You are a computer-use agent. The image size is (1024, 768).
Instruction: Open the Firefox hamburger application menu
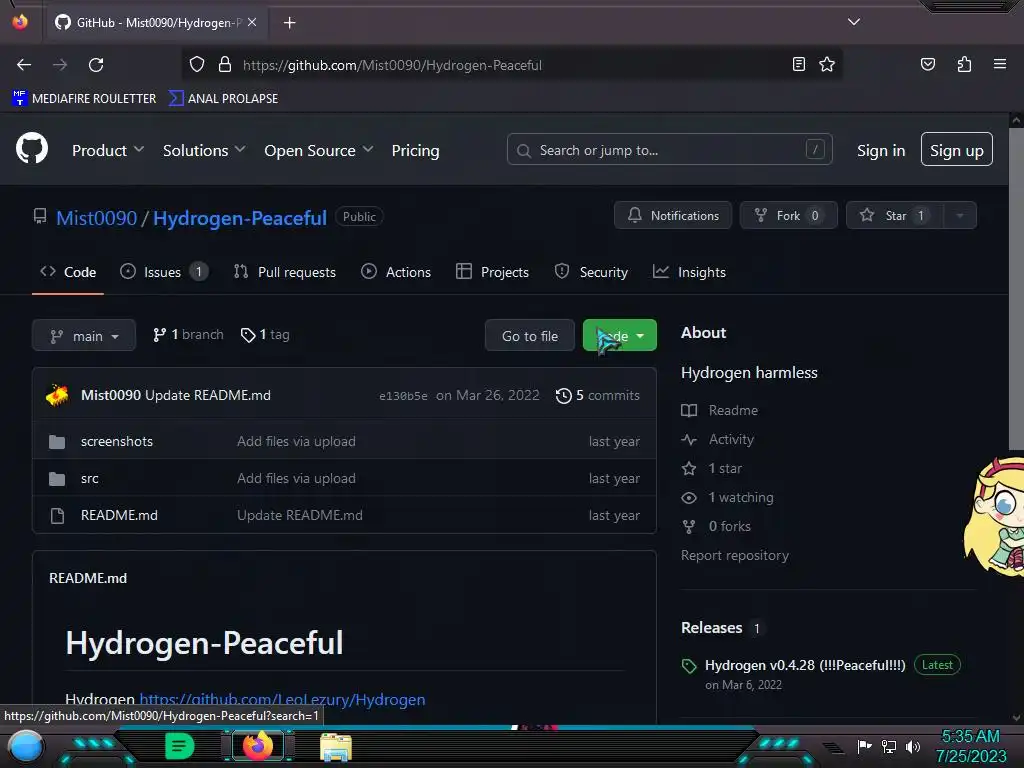pos(999,64)
